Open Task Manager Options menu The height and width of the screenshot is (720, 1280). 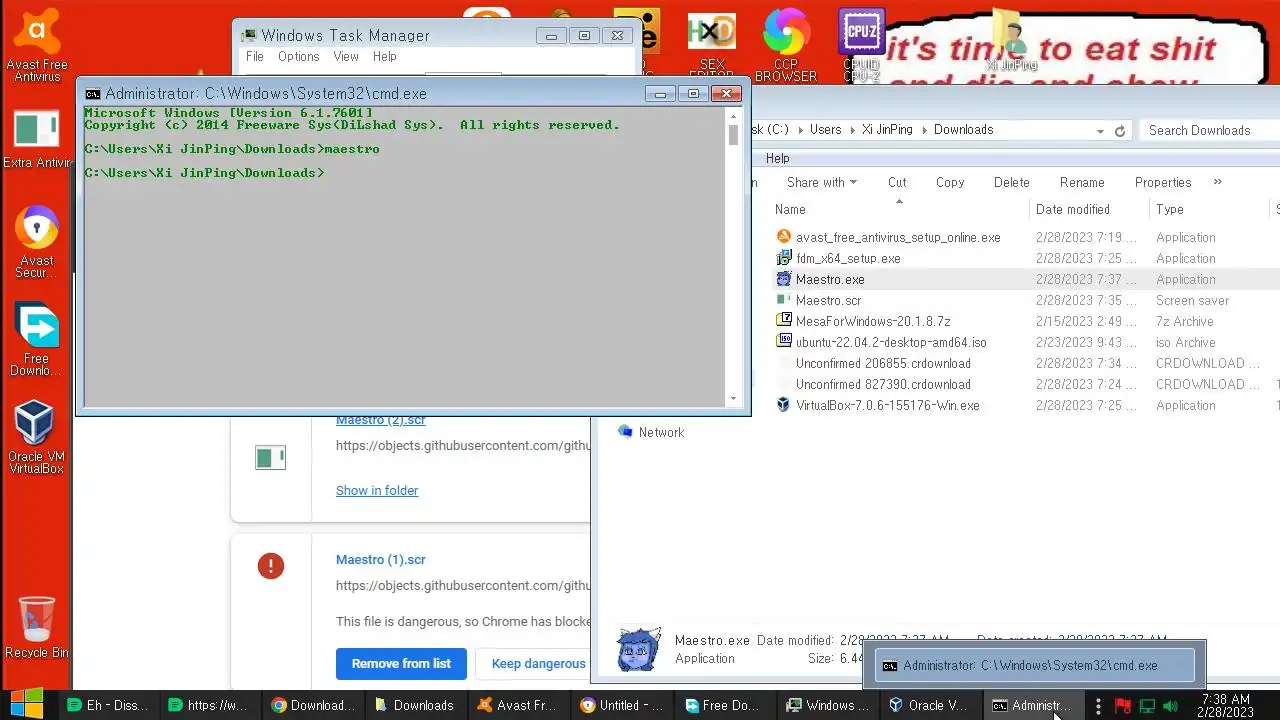click(299, 57)
